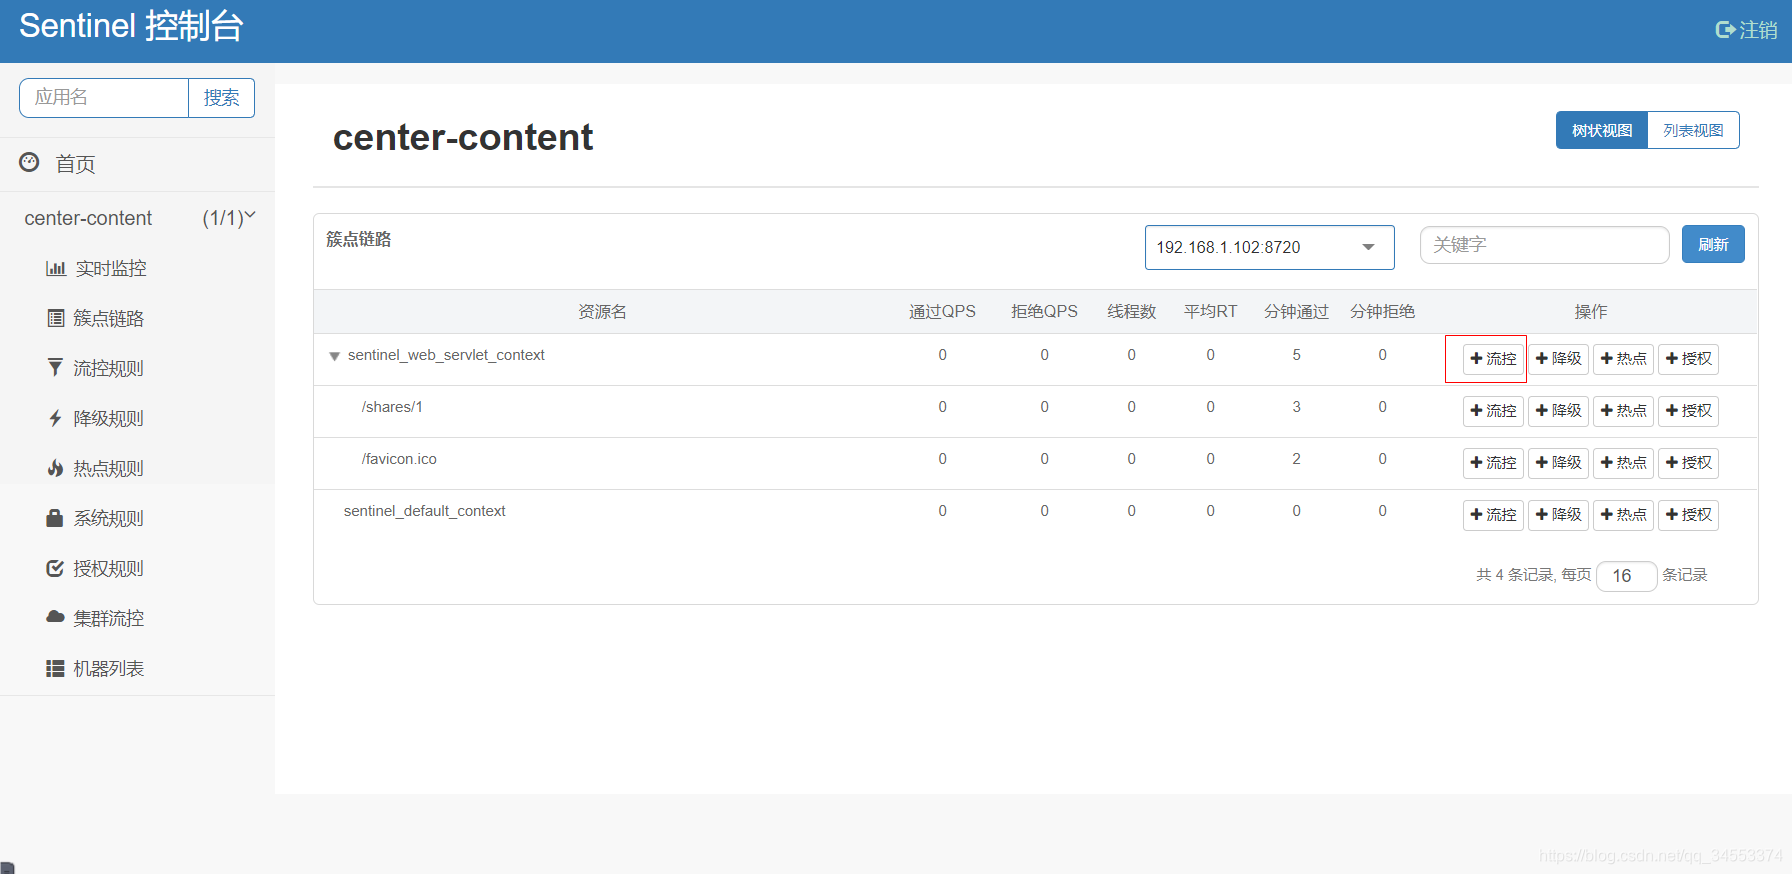The width and height of the screenshot is (1792, 874).
Task: Click the /favicon.ico resource name
Action: tap(399, 459)
